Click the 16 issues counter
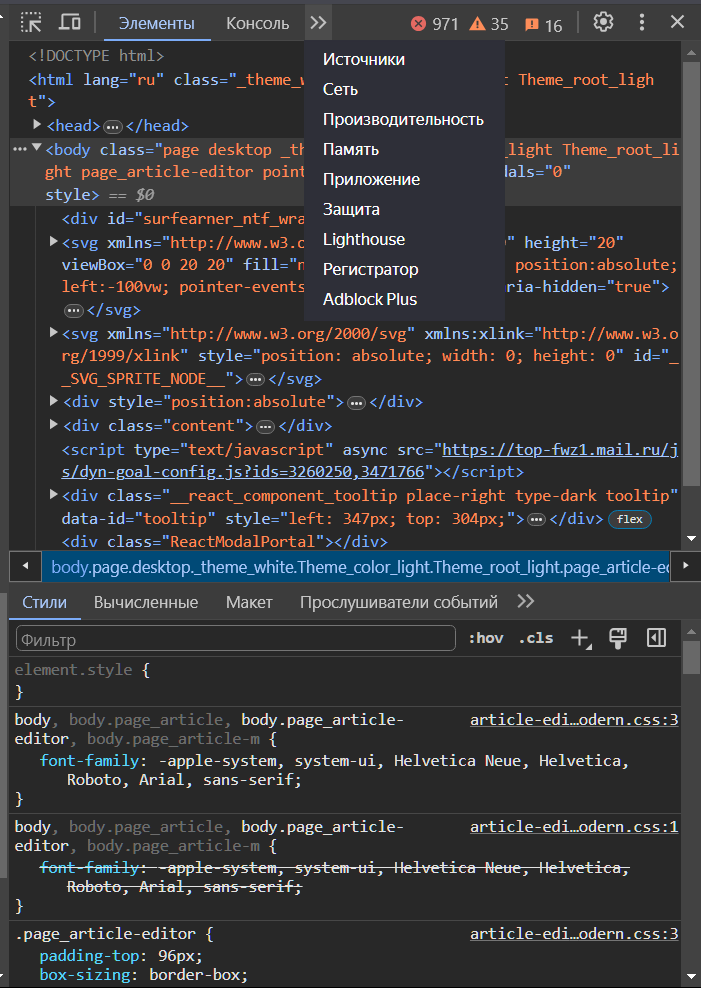The height and width of the screenshot is (988, 701). coord(543,25)
